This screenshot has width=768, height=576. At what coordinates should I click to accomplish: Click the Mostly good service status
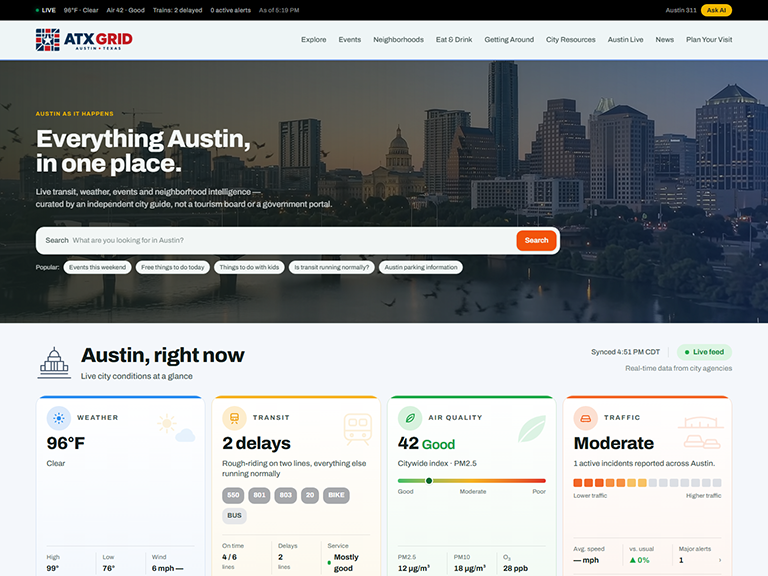346,563
